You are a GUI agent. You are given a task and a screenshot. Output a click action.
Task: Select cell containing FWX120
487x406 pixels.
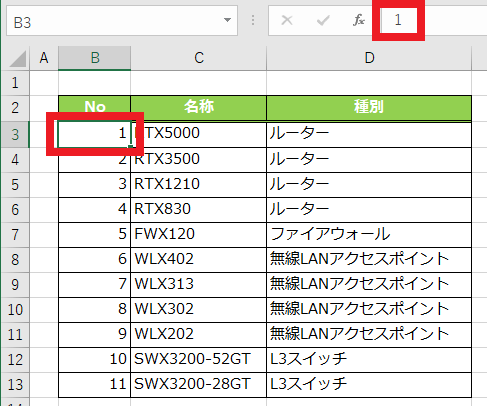pyautogui.click(x=199, y=235)
